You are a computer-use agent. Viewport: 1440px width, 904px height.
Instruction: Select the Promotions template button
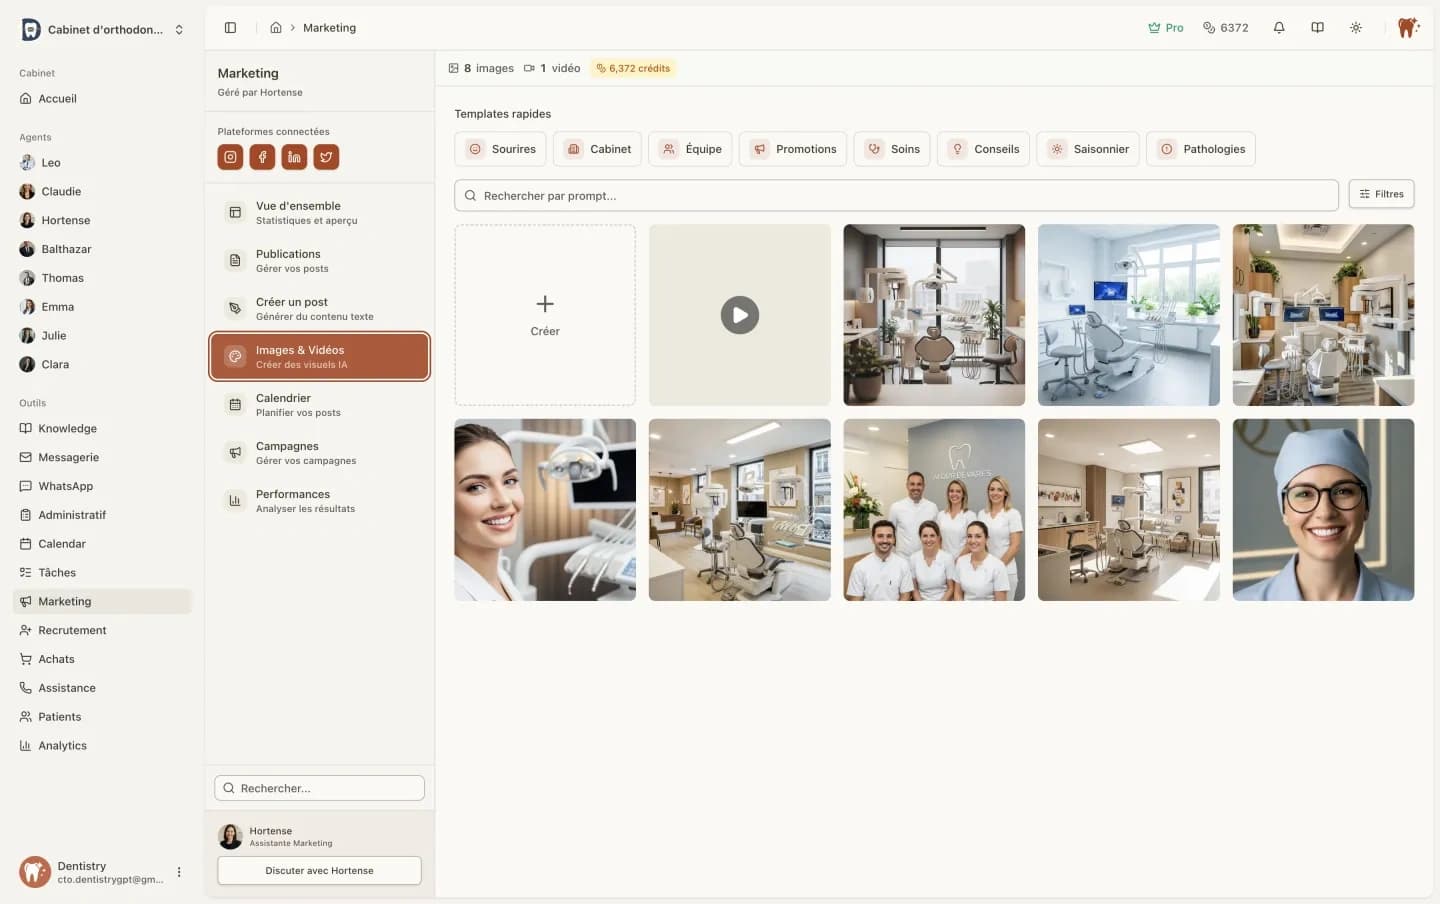(793, 149)
